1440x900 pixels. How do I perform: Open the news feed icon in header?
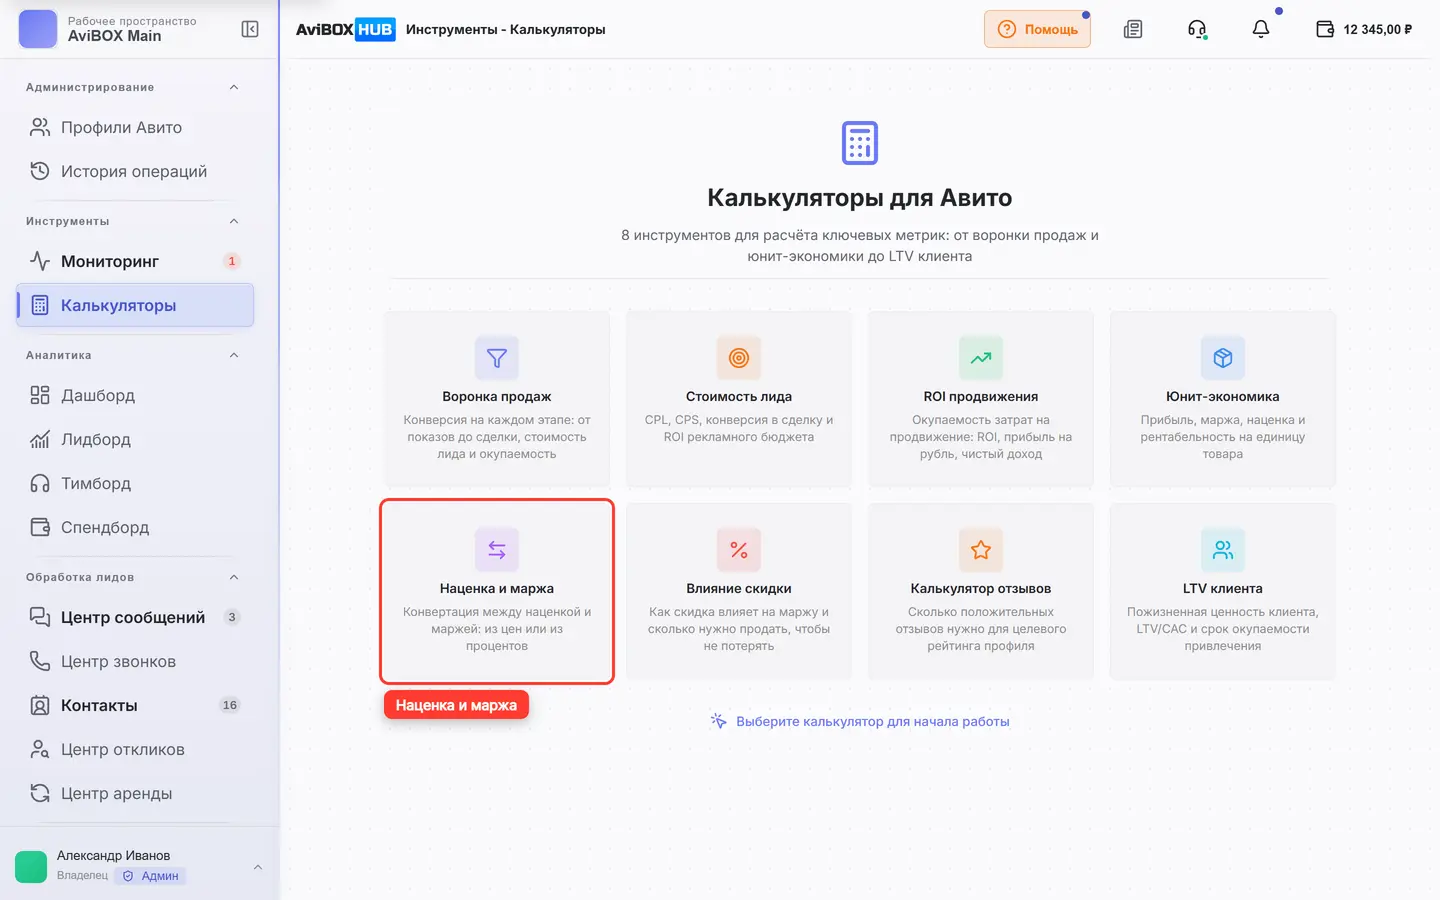point(1133,29)
